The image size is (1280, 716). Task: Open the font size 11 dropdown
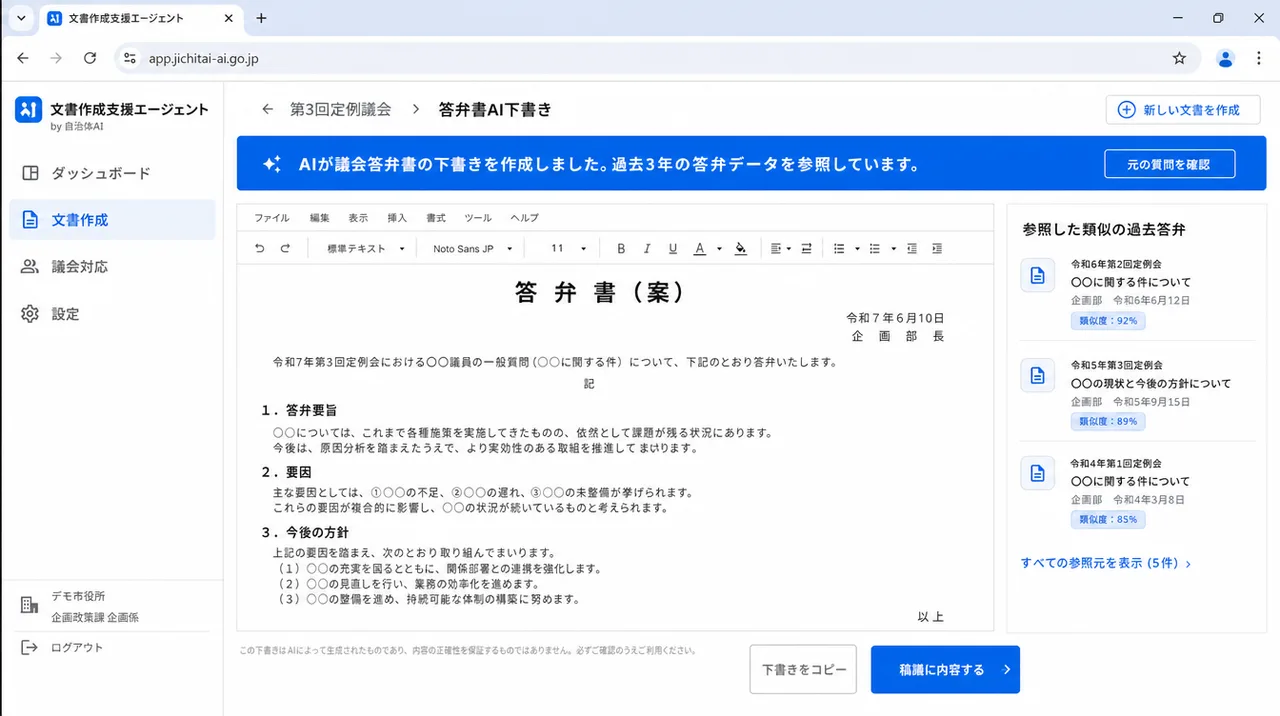[569, 248]
